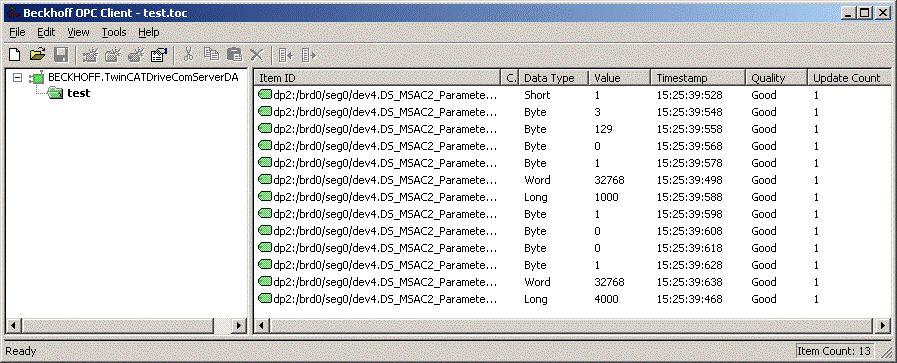Select the item row with timestamp 15:25:39:528
The width and height of the screenshot is (897, 363).
tap(572, 95)
